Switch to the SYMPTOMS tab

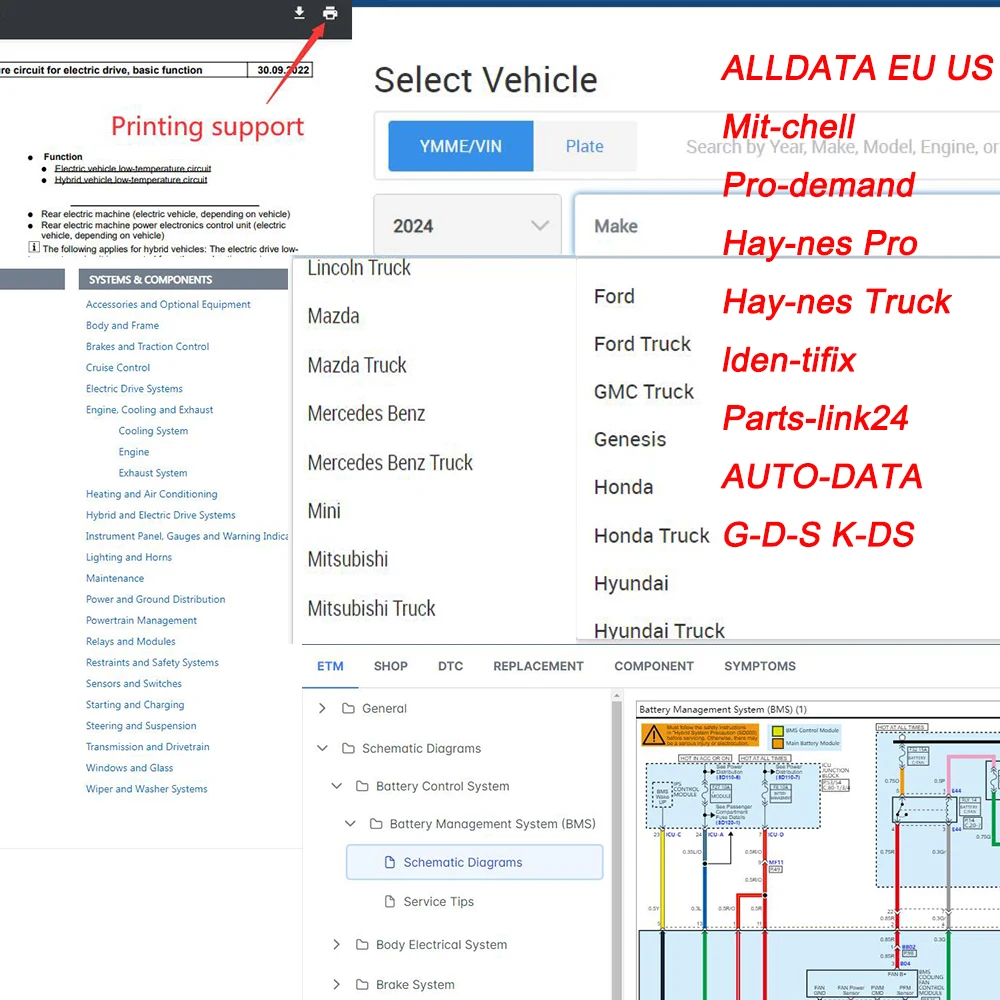(x=760, y=666)
